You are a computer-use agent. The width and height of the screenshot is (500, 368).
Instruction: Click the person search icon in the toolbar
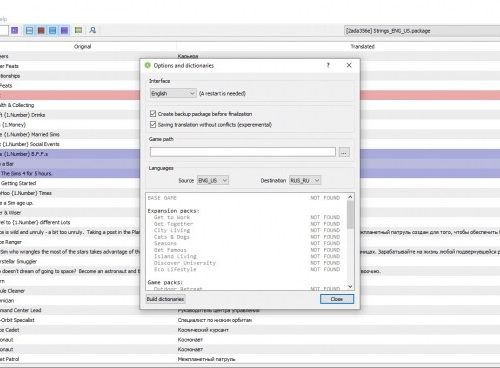coord(93,30)
